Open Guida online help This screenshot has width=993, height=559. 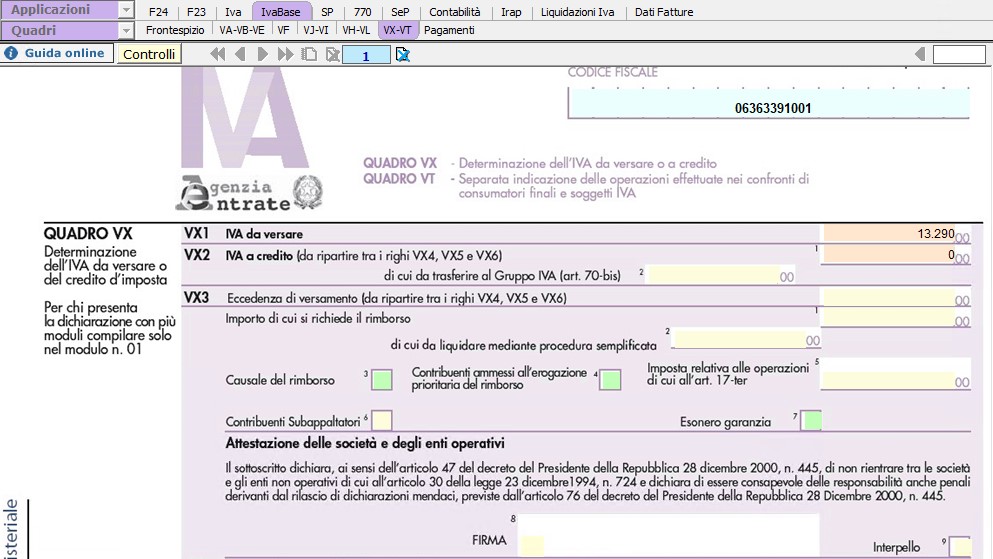coord(58,53)
